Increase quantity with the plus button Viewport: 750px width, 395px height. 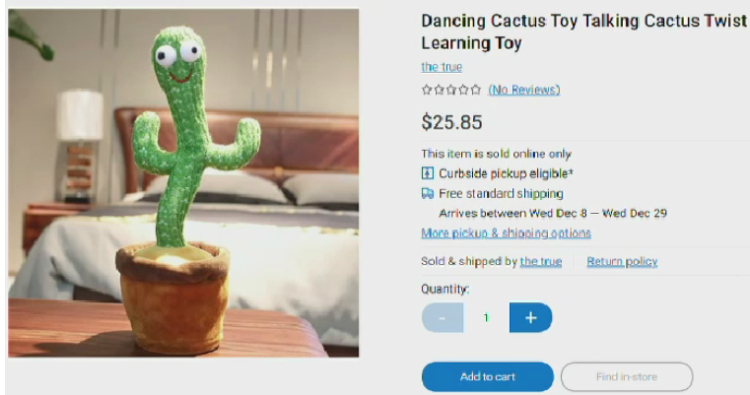(x=530, y=318)
